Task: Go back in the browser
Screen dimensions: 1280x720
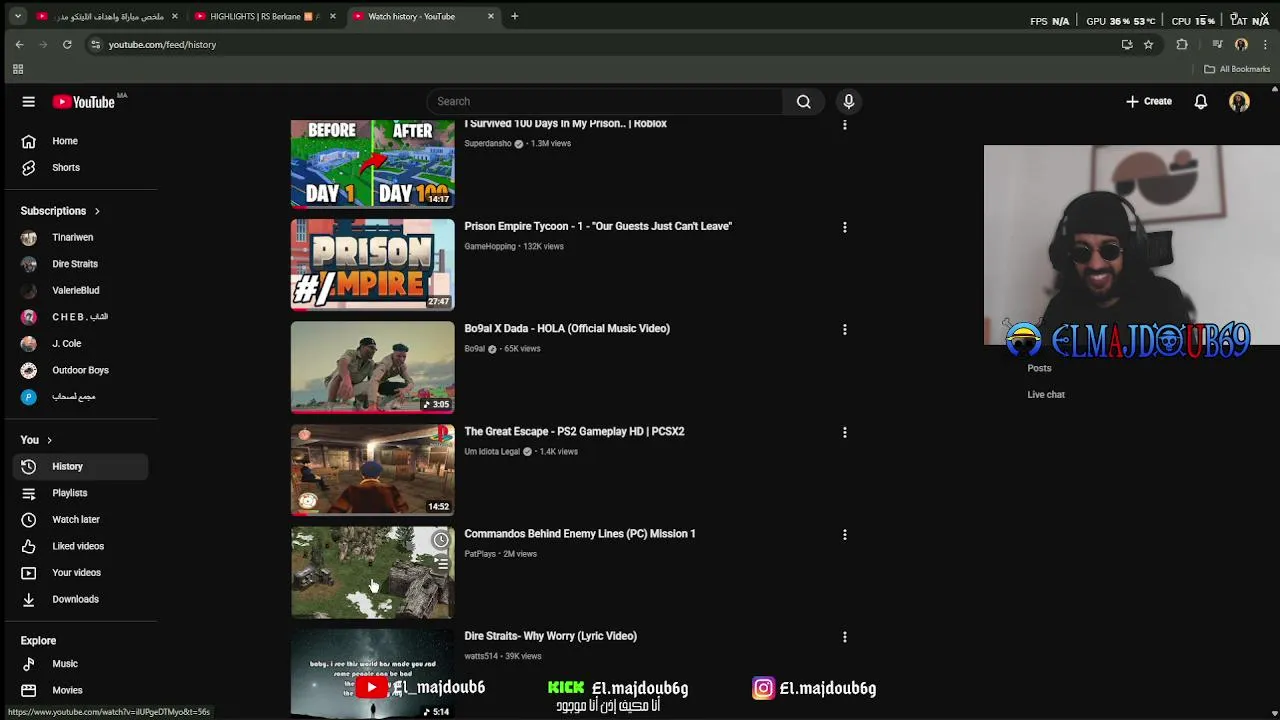Action: 19,44
